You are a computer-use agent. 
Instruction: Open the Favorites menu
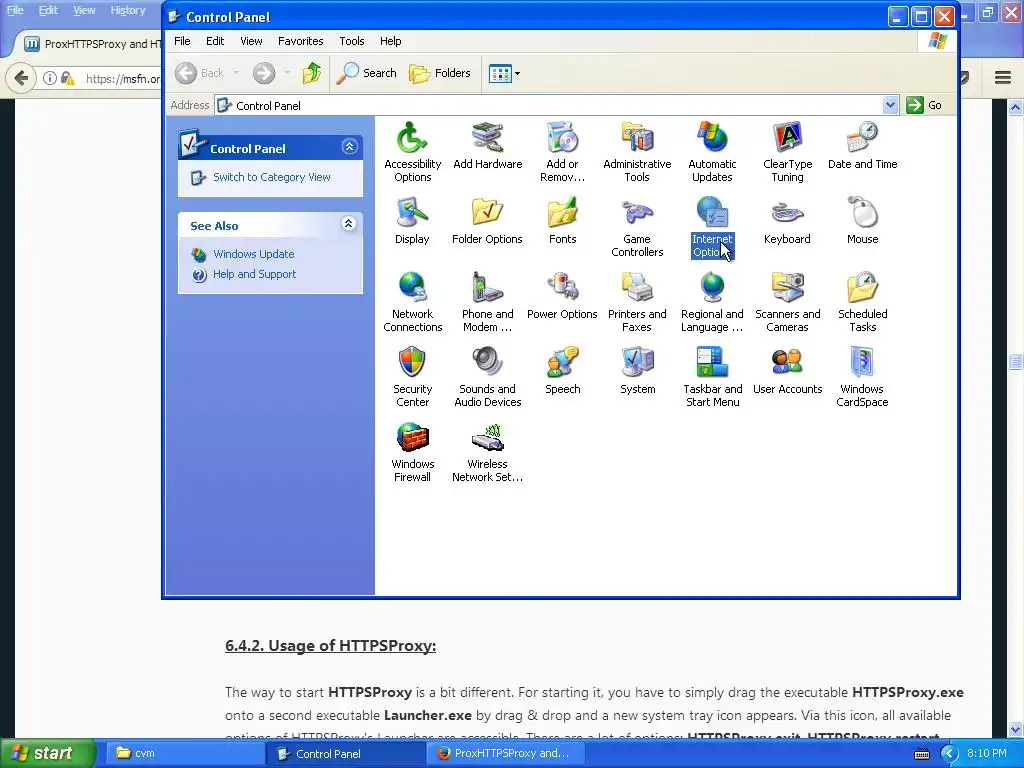(x=300, y=41)
